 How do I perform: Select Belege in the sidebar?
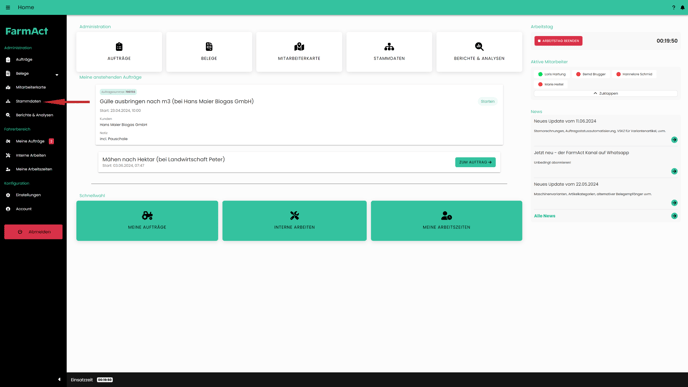(x=22, y=74)
